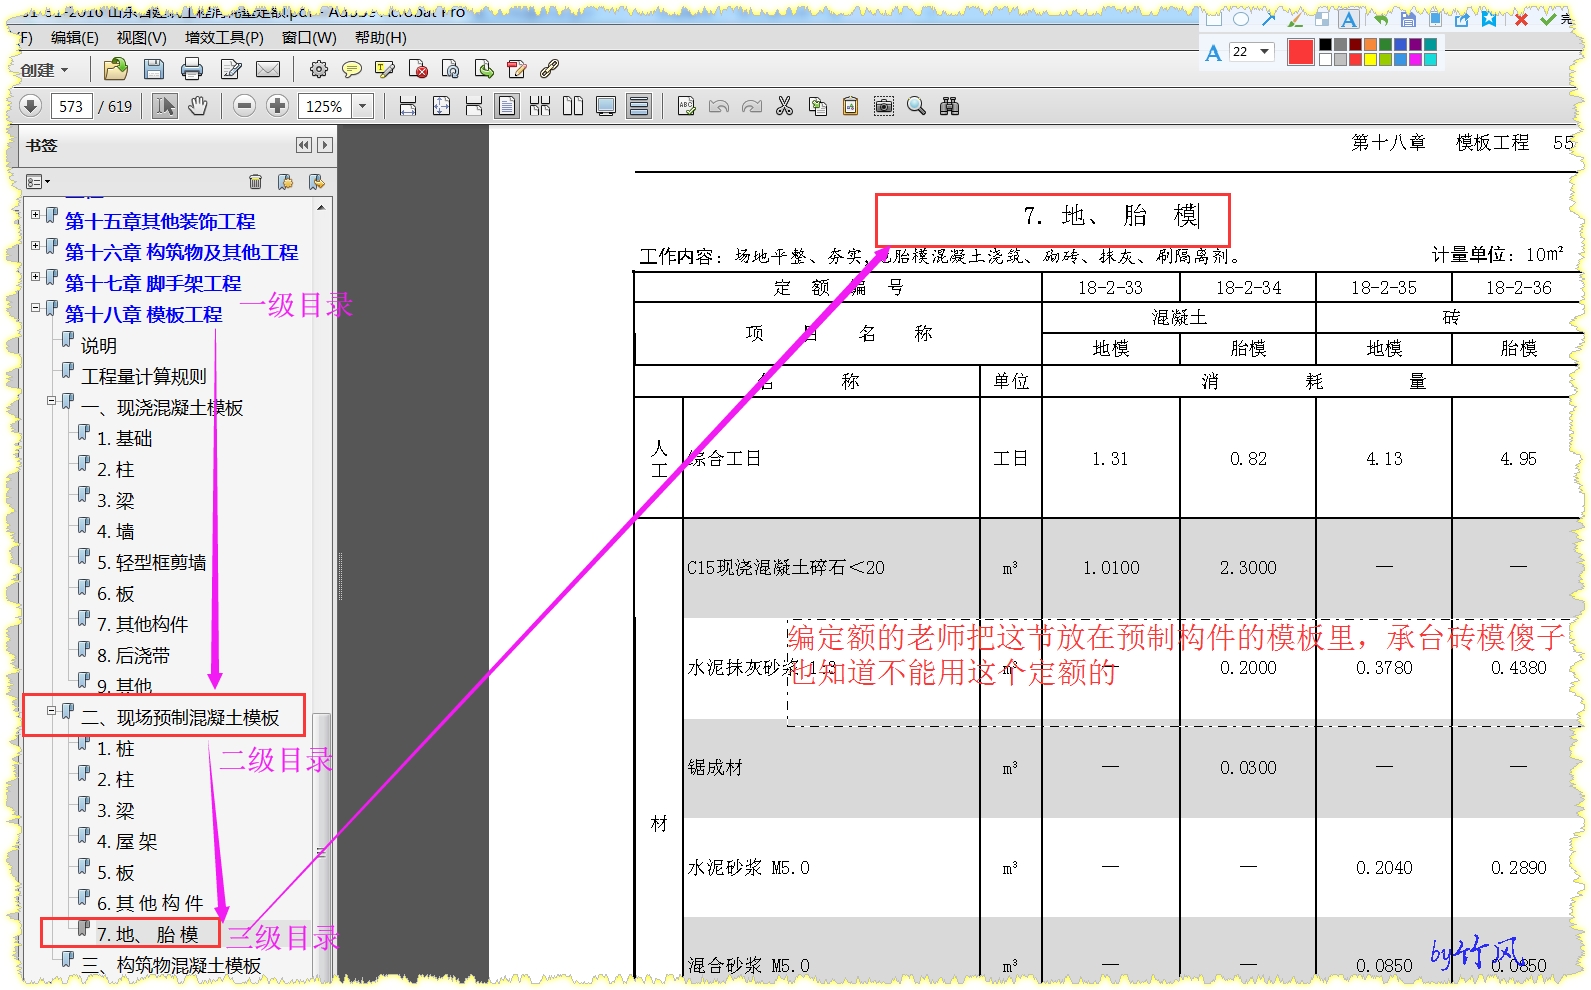Open the 视图(V) menu
Image resolution: width=1591 pixels, height=990 pixels.
[x=141, y=38]
